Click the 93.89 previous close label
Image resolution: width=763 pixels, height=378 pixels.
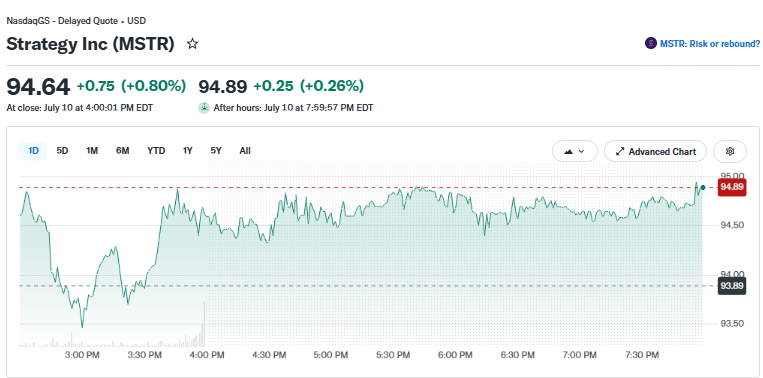[x=732, y=286]
